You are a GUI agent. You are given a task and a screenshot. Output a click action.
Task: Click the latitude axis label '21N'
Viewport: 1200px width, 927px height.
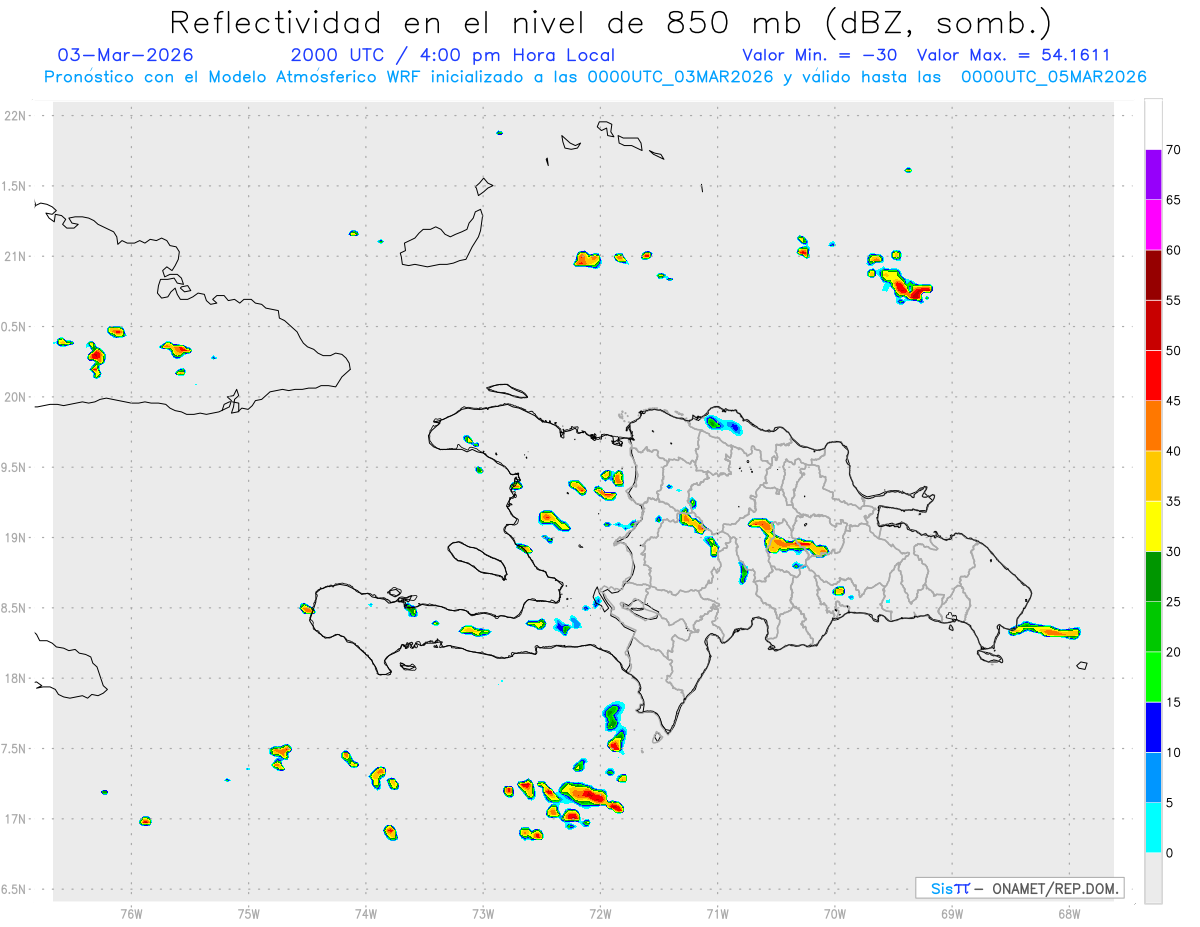coord(16,256)
